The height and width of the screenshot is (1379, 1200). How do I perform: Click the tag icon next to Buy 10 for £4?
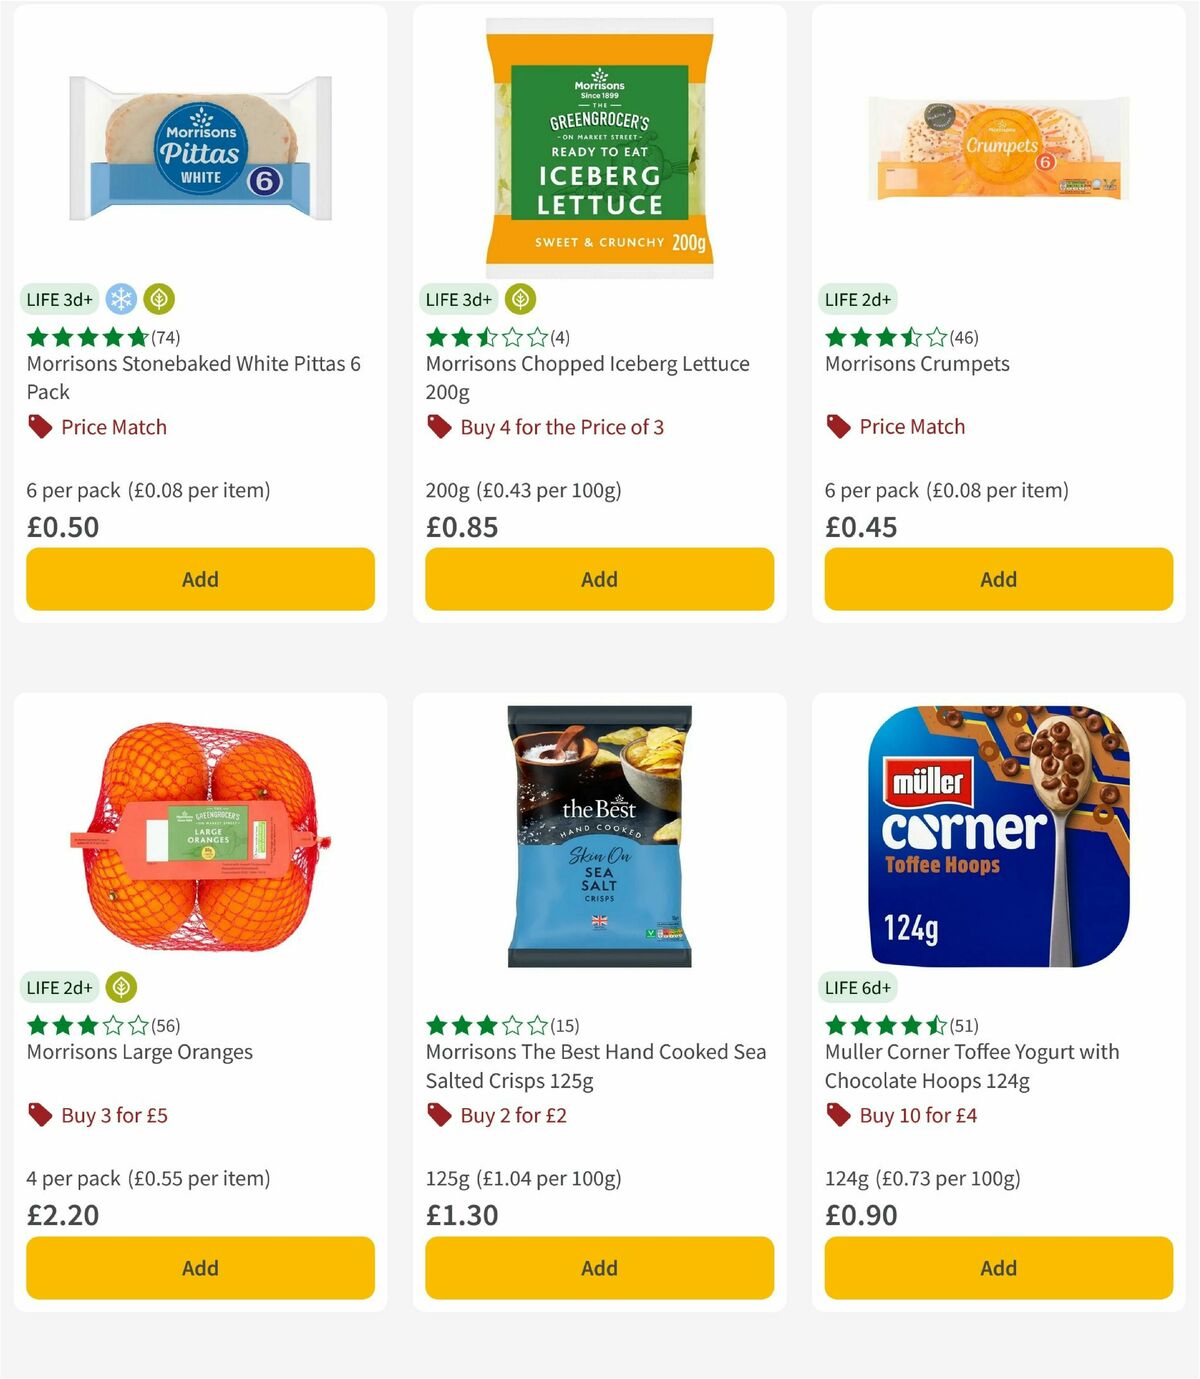[838, 1114]
